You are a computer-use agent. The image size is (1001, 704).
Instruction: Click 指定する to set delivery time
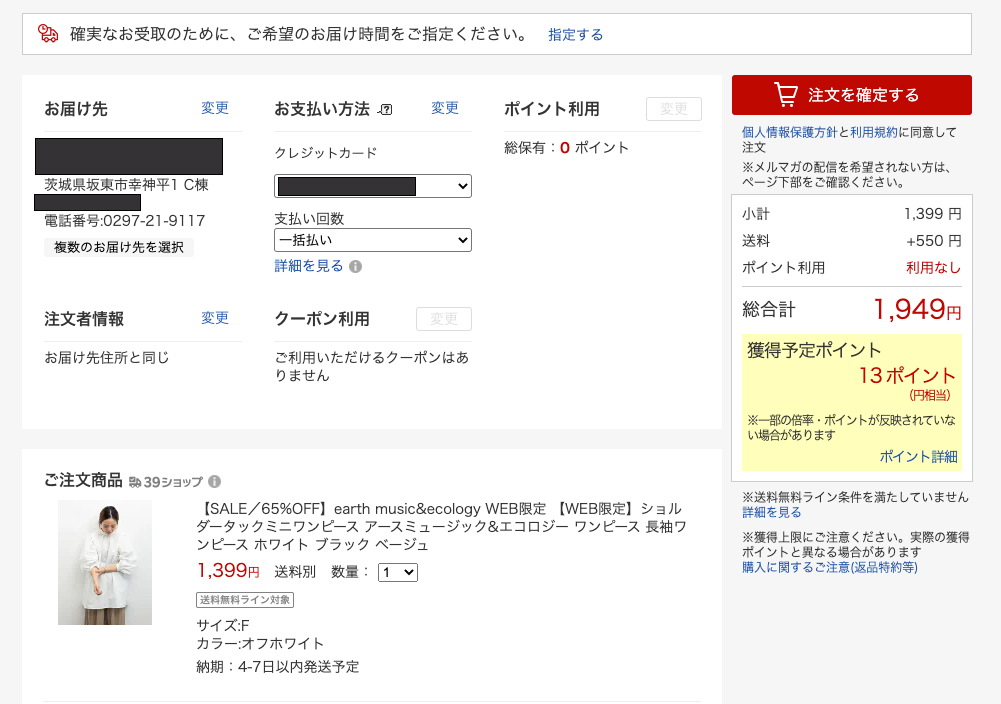tap(575, 34)
